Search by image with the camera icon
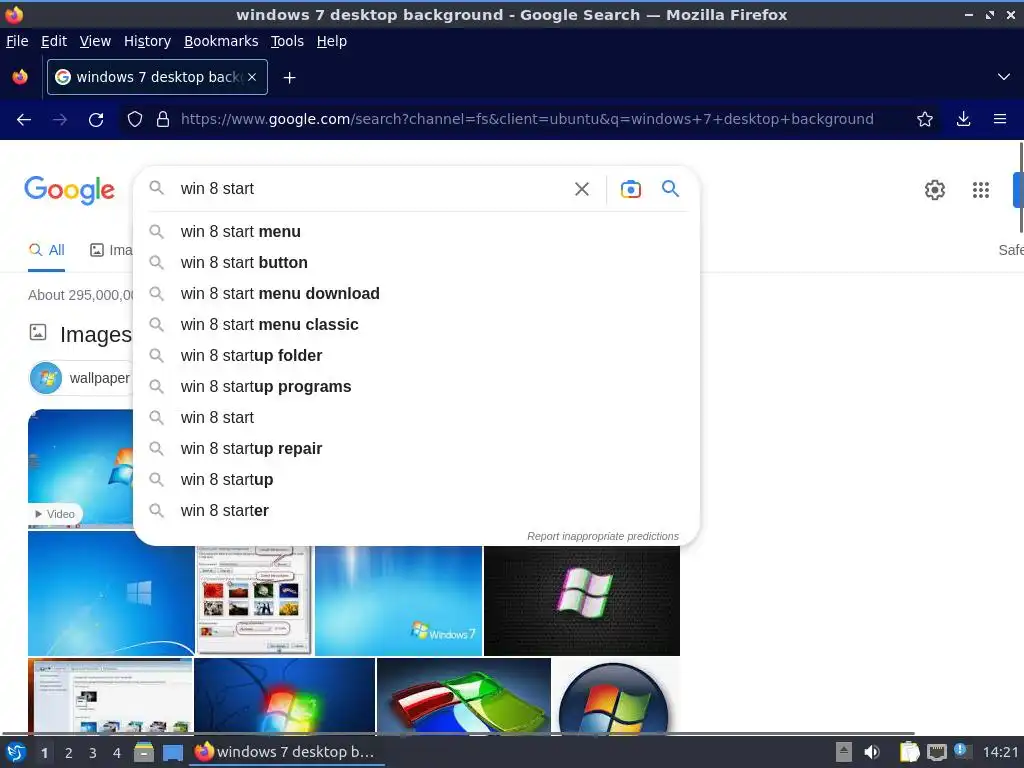 pyautogui.click(x=631, y=189)
